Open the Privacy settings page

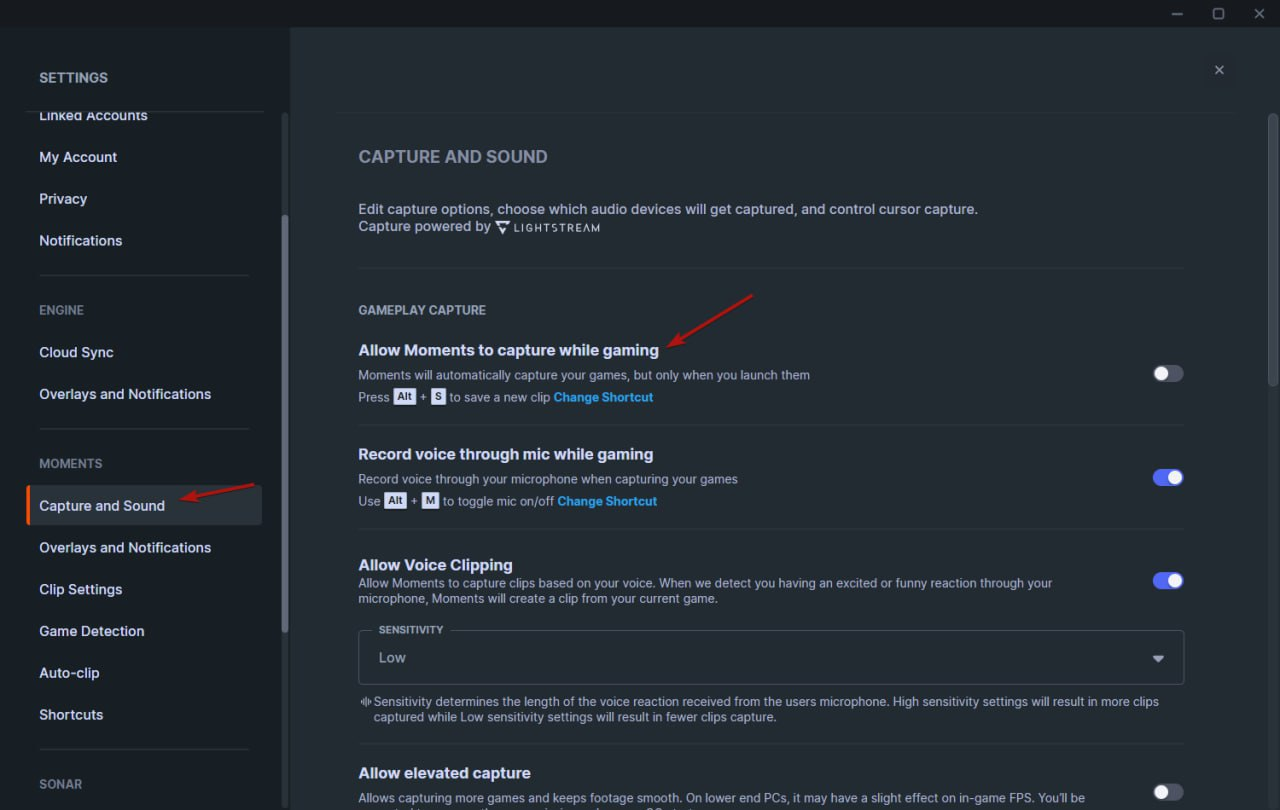pos(63,199)
